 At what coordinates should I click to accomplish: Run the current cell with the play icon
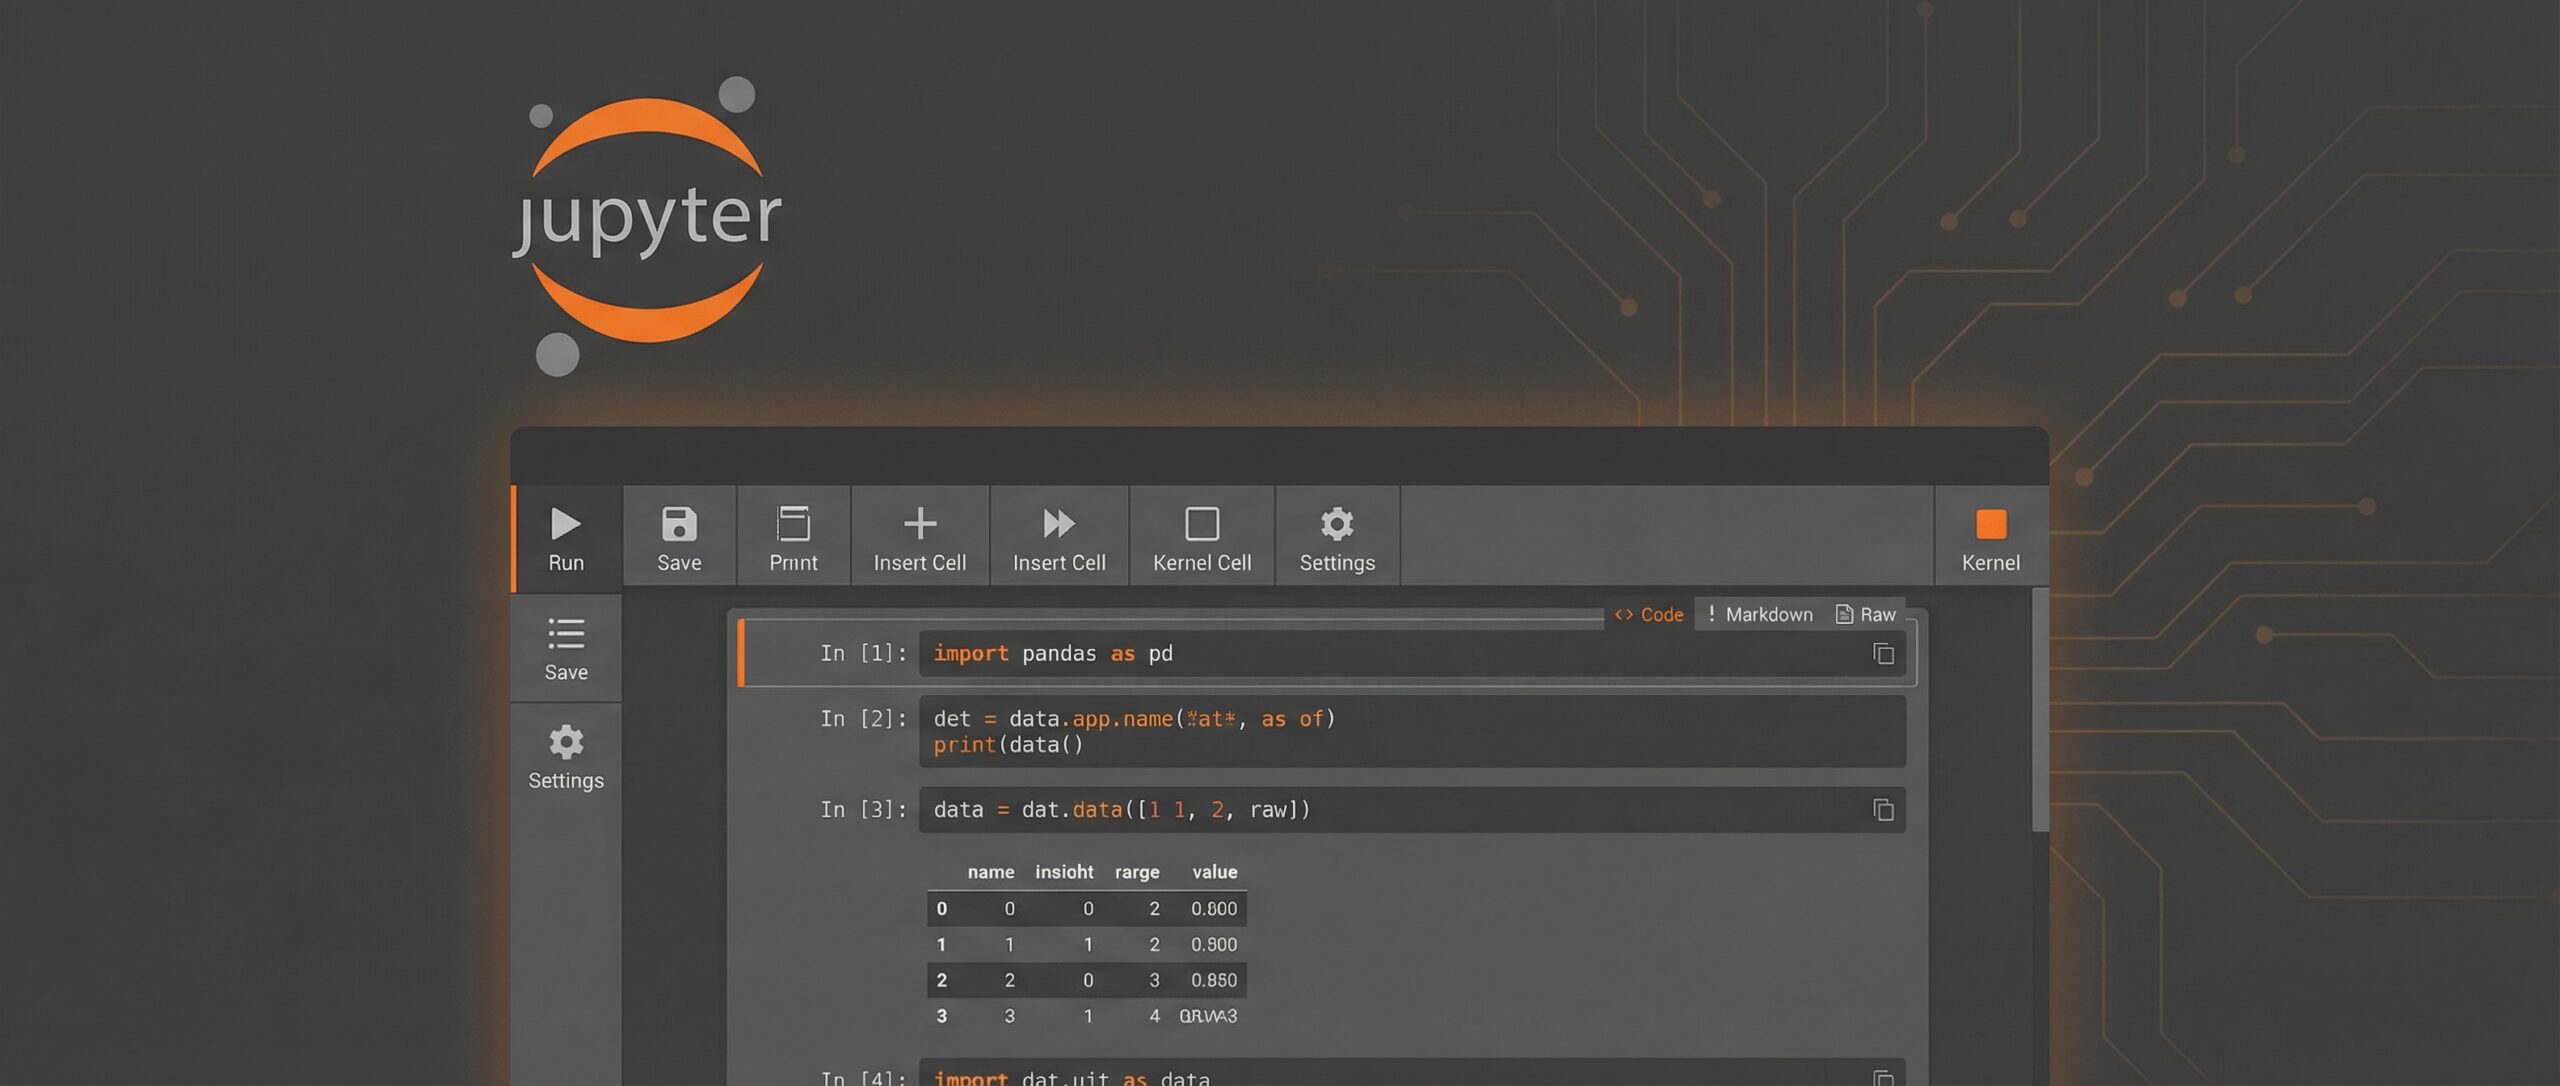[566, 535]
